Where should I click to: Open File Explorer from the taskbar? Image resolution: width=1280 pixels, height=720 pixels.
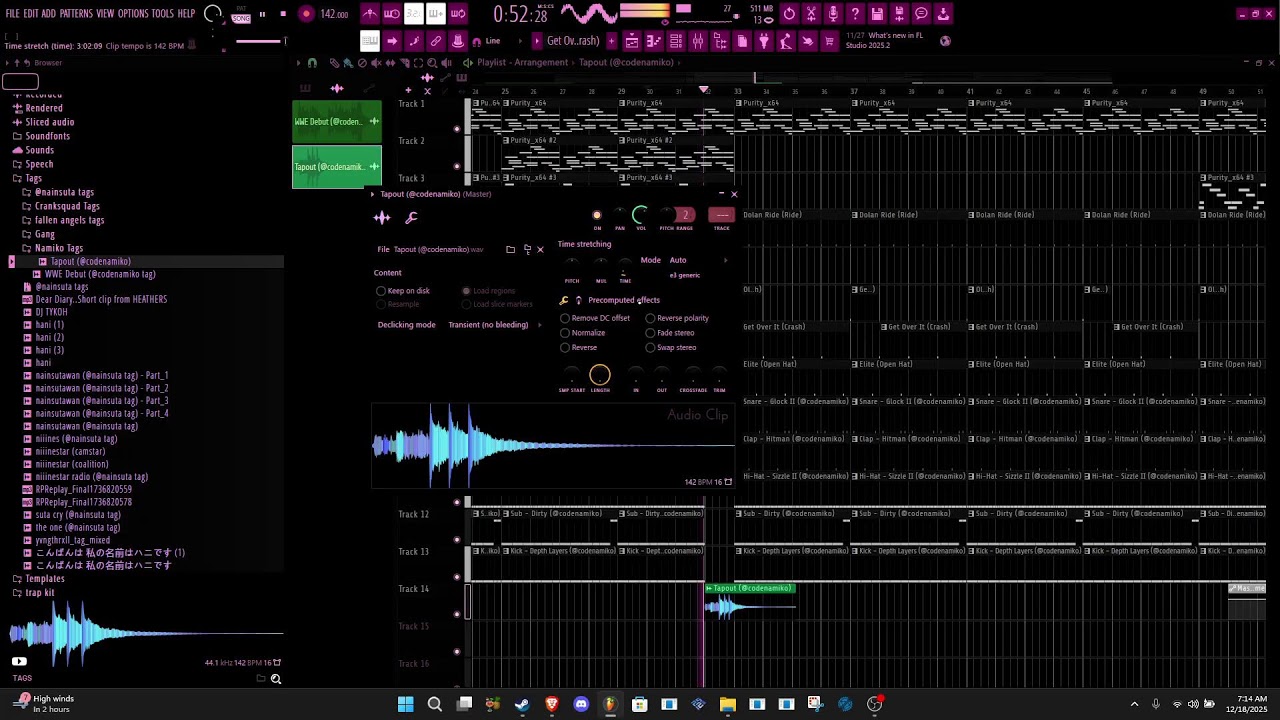[727, 704]
